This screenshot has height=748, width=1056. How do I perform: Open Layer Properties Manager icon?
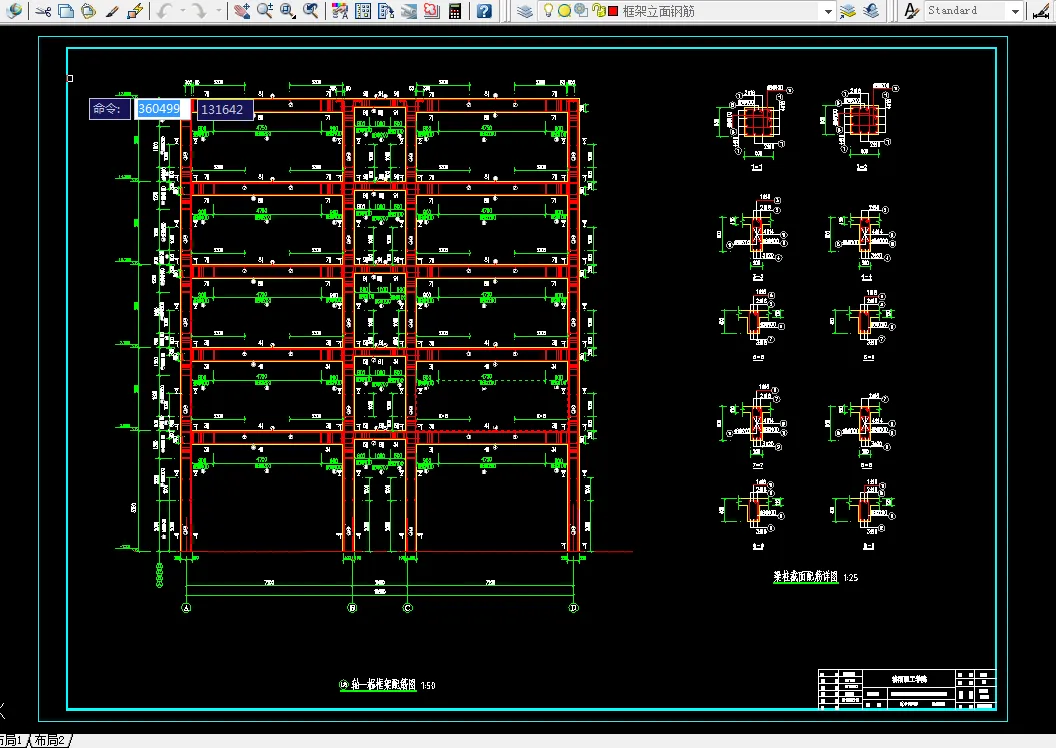tap(525, 11)
